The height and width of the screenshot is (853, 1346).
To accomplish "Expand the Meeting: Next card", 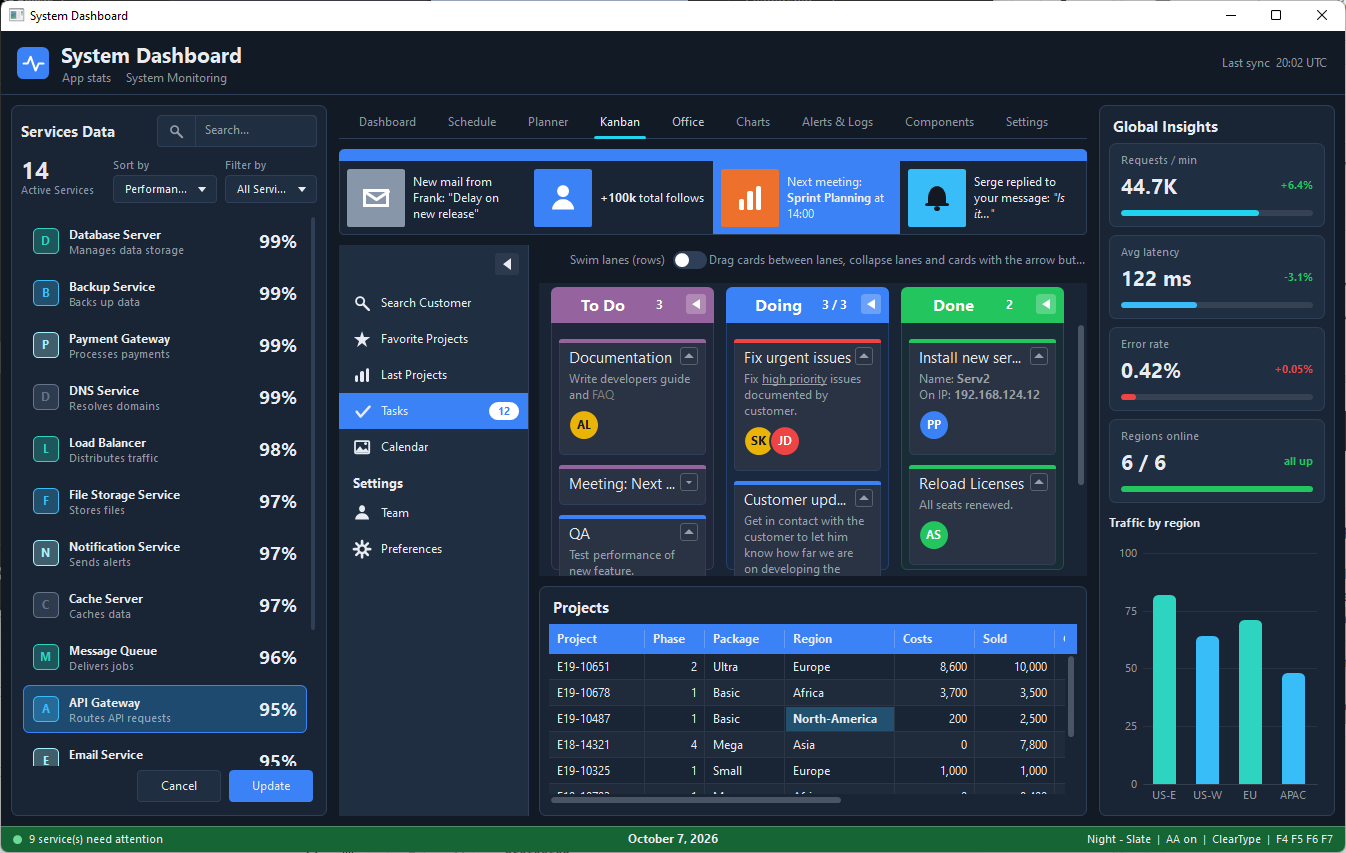I will [x=689, y=482].
